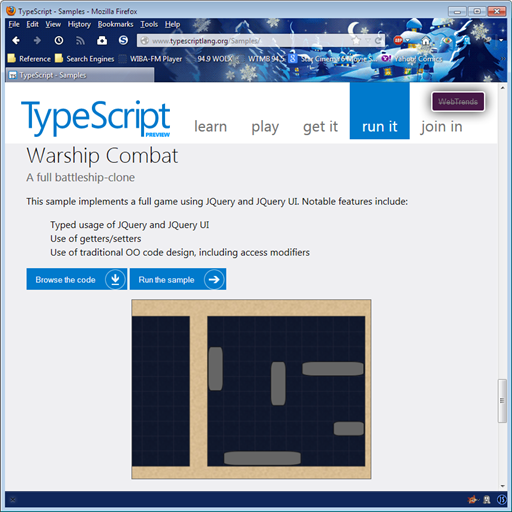The image size is (512, 512).
Task: Go to the learn page
Action: coord(211,127)
